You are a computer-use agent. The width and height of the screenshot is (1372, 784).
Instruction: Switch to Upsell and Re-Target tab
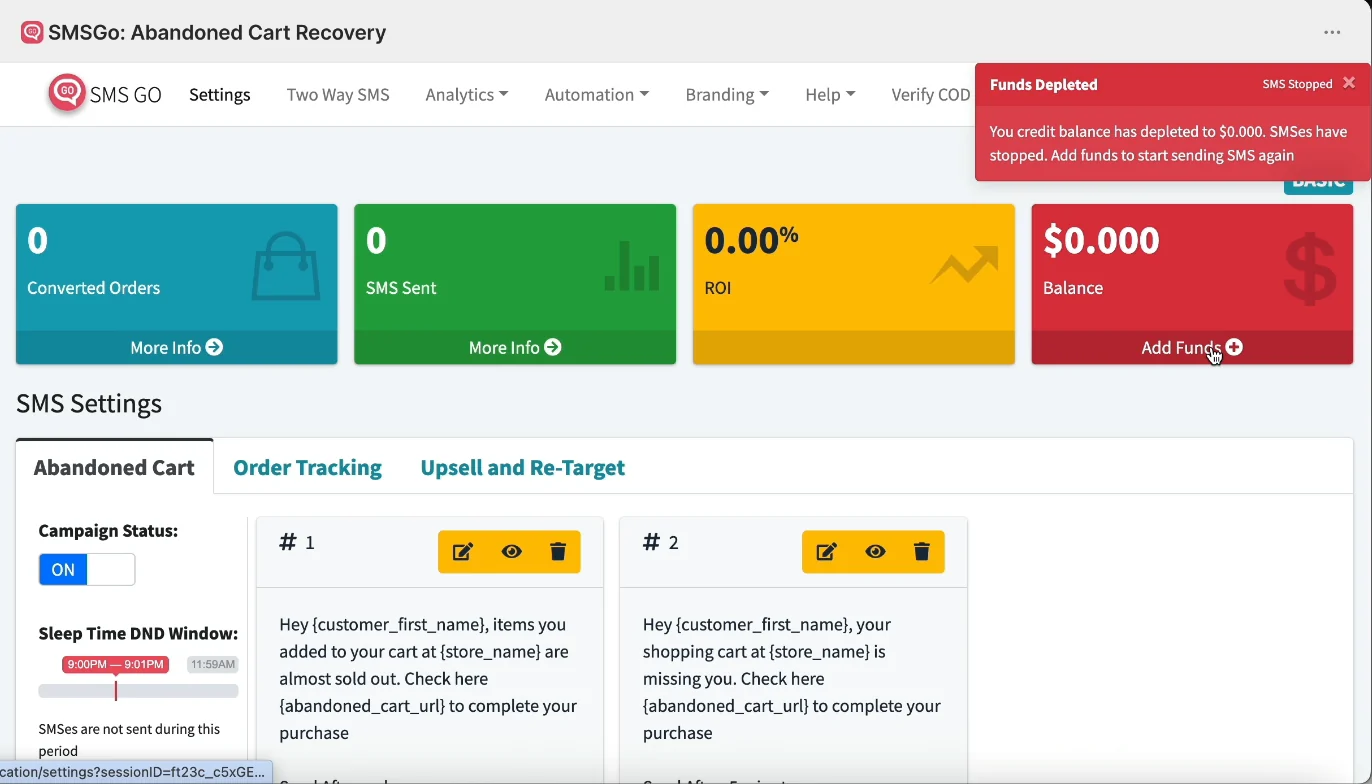click(x=523, y=468)
